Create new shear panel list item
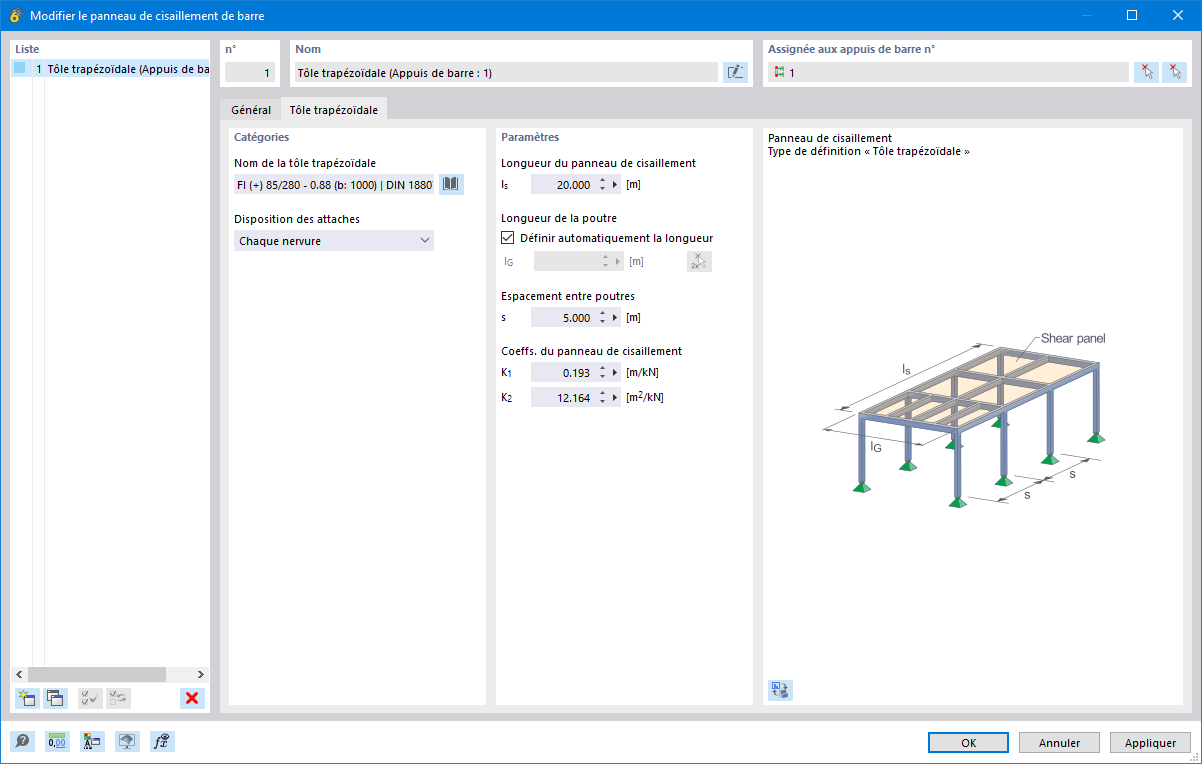This screenshot has width=1202, height=764. pyautogui.click(x=27, y=698)
